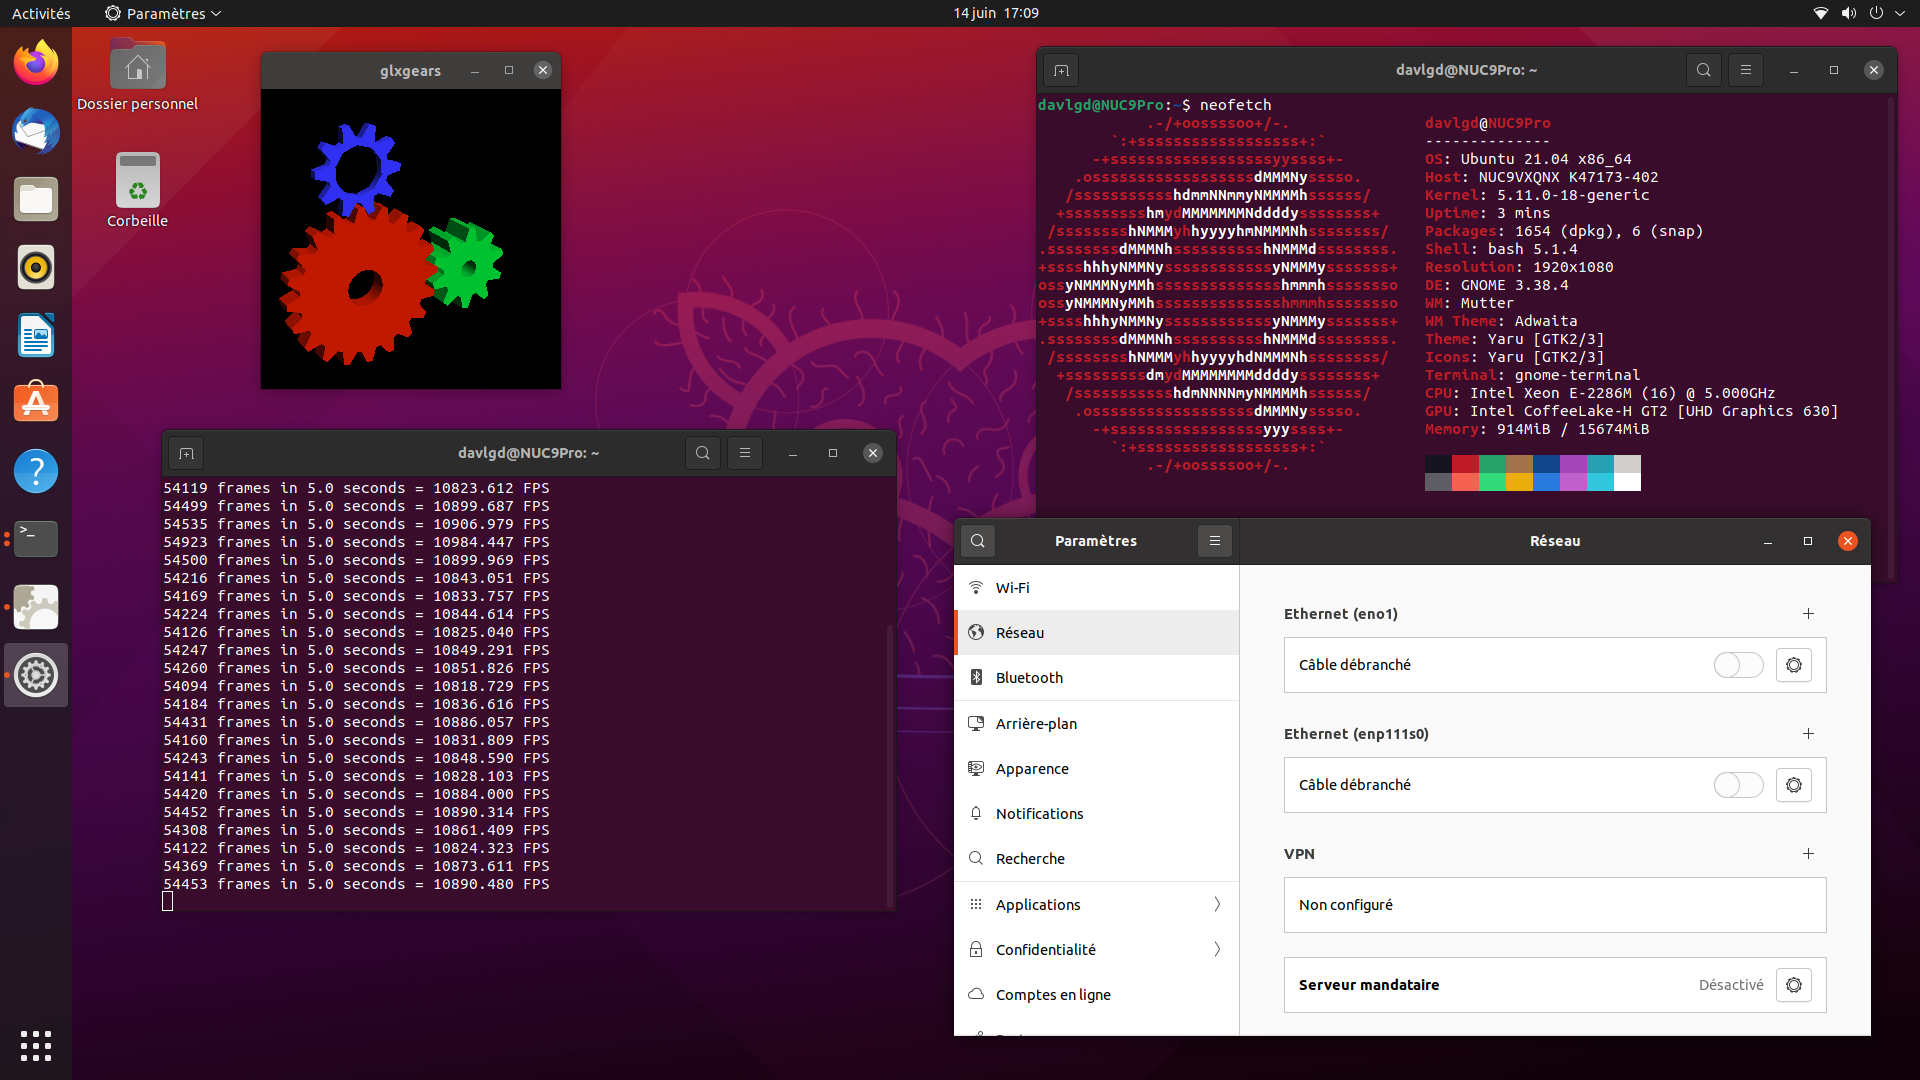Click the volume speaker icon in top bar
Viewport: 1920px width, 1080px height.
click(1849, 13)
